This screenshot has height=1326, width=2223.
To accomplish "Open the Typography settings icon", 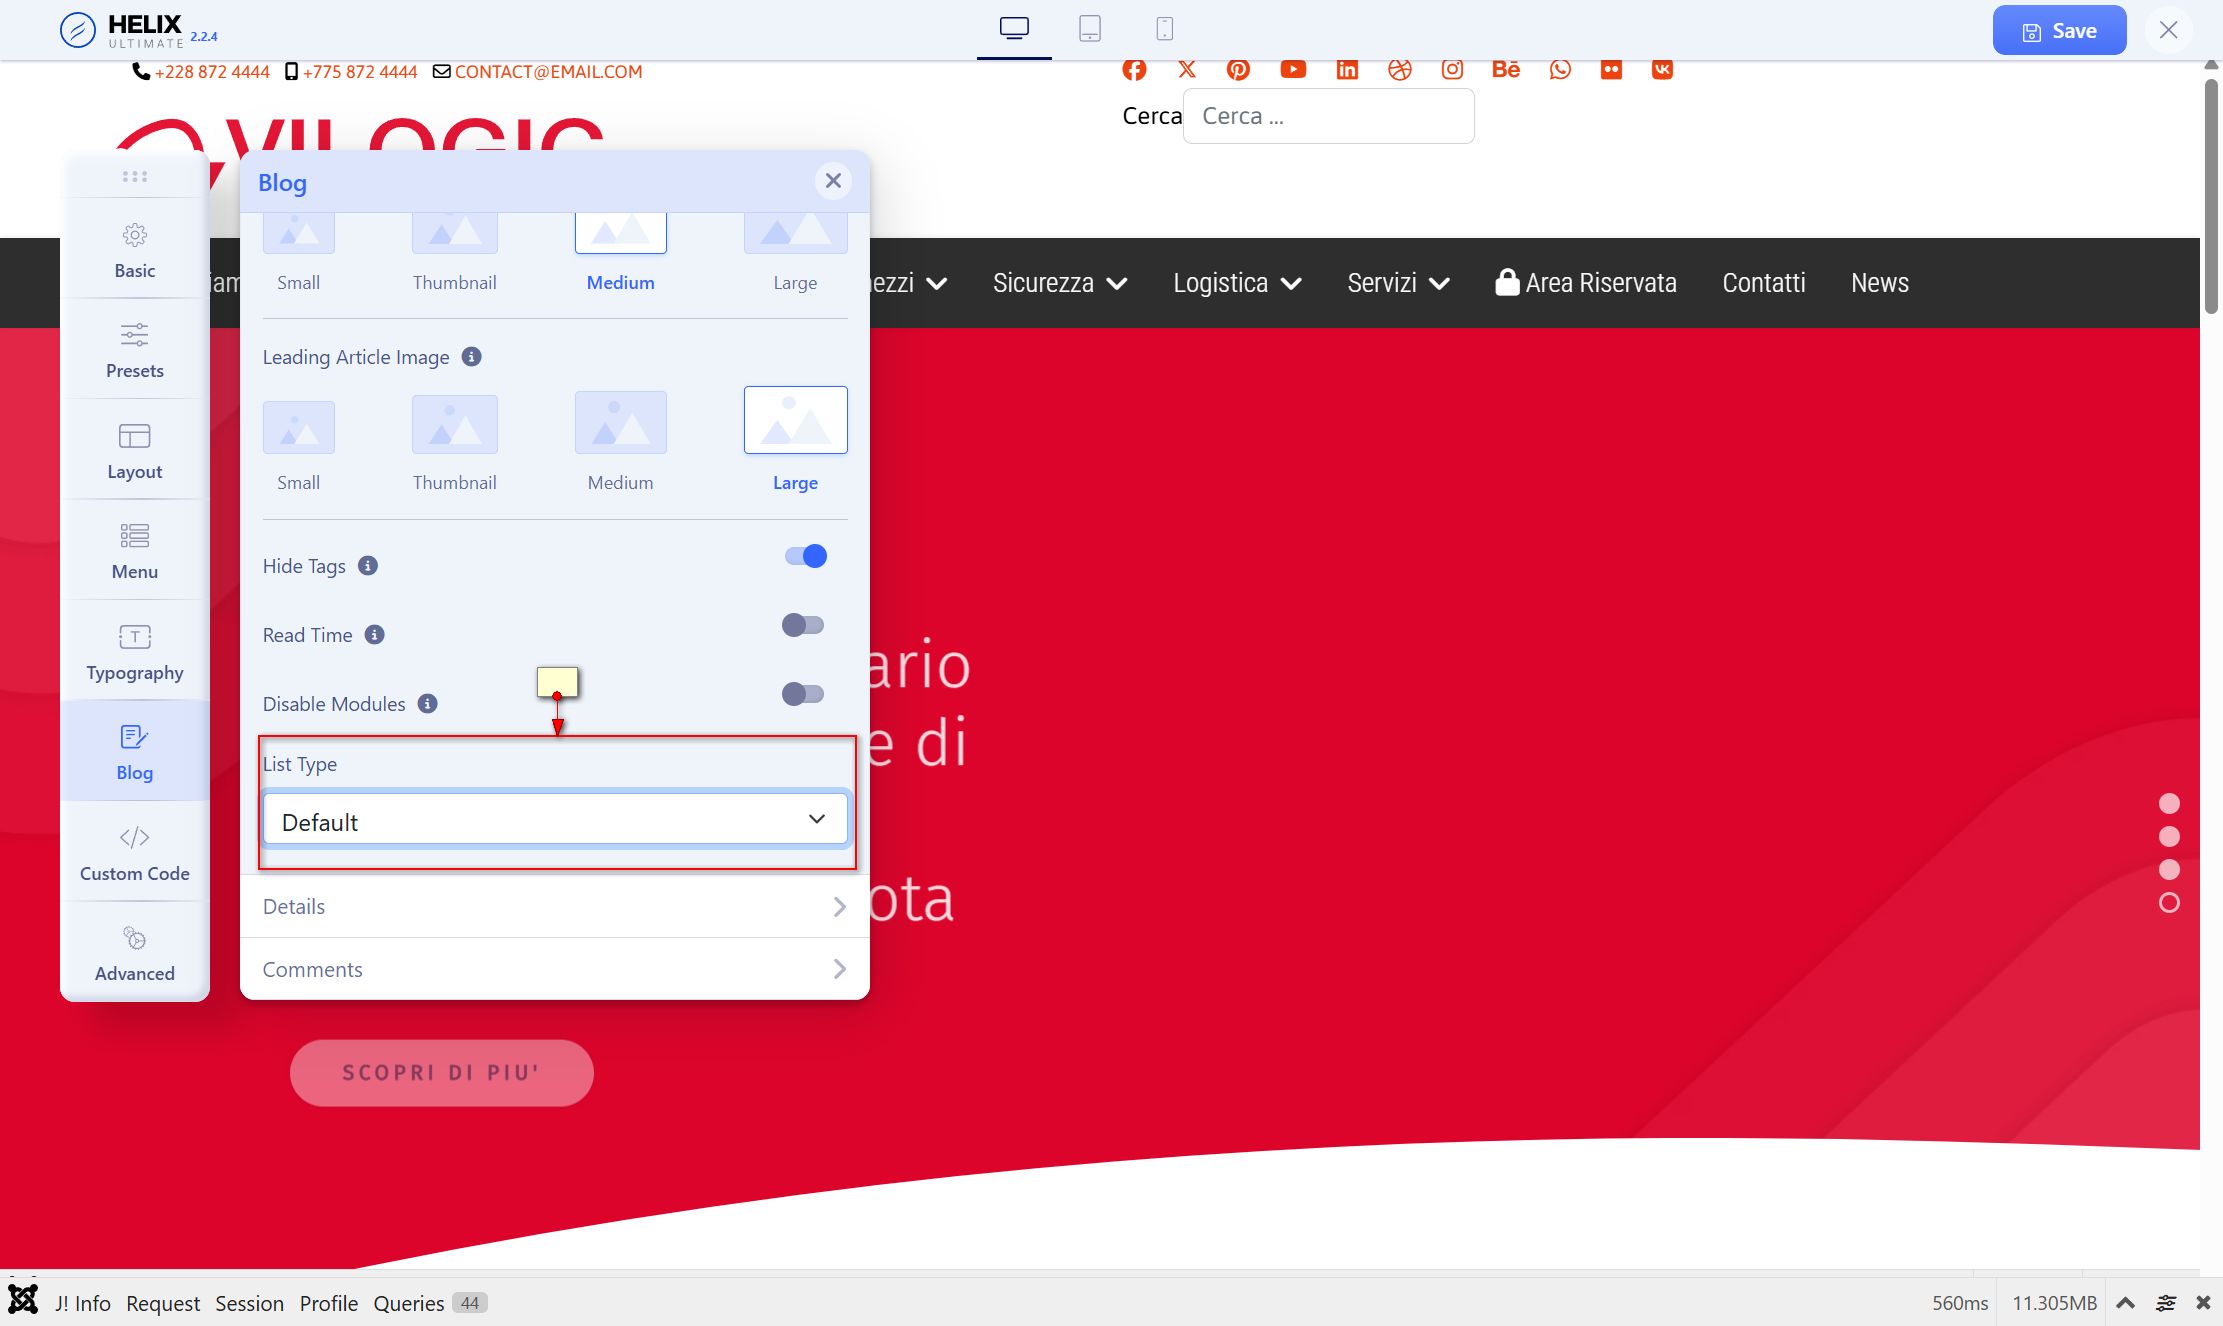I will [135, 637].
